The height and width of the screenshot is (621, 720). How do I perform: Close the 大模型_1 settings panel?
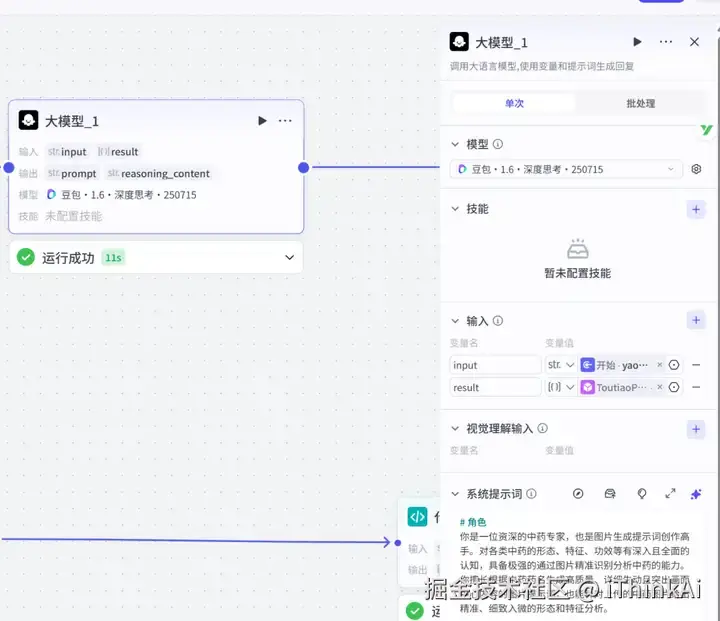point(694,42)
